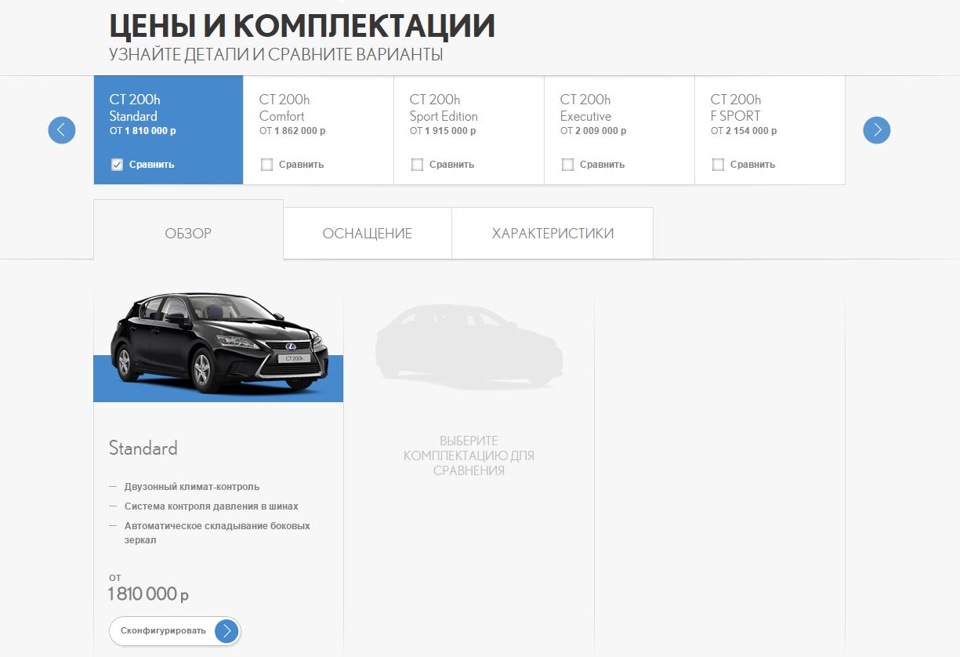Tick the Сравнить box for Executive

(x=568, y=165)
